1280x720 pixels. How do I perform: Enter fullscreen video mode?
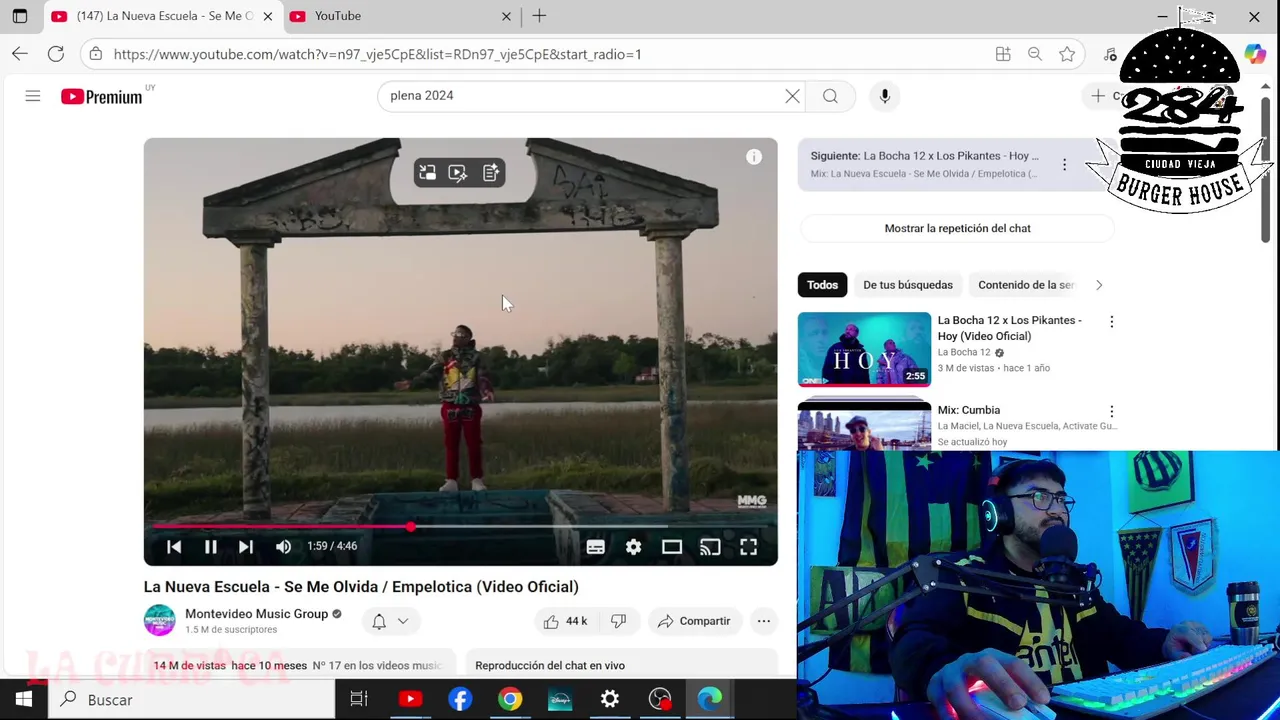click(x=748, y=547)
